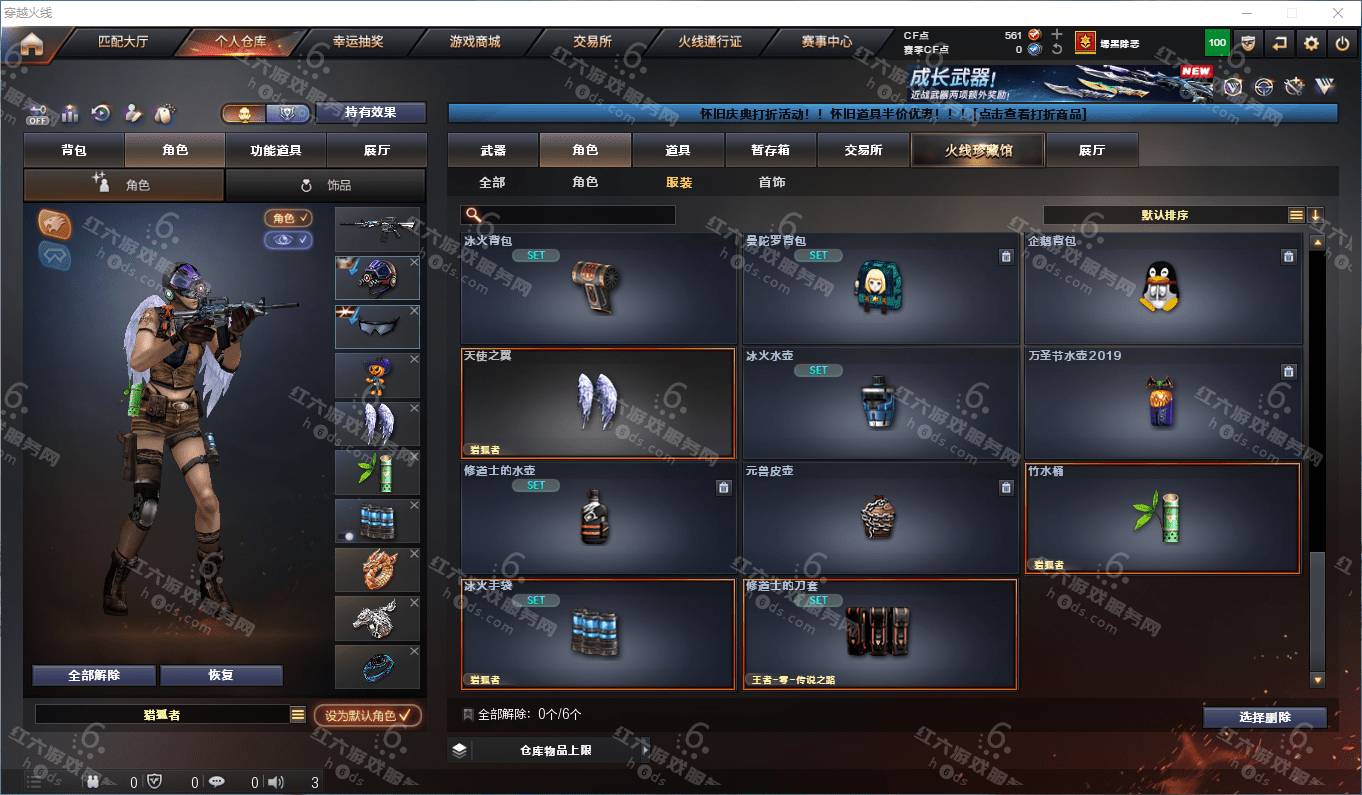Click the 全部解除 button
Image resolution: width=1362 pixels, height=795 pixels.
pos(94,675)
